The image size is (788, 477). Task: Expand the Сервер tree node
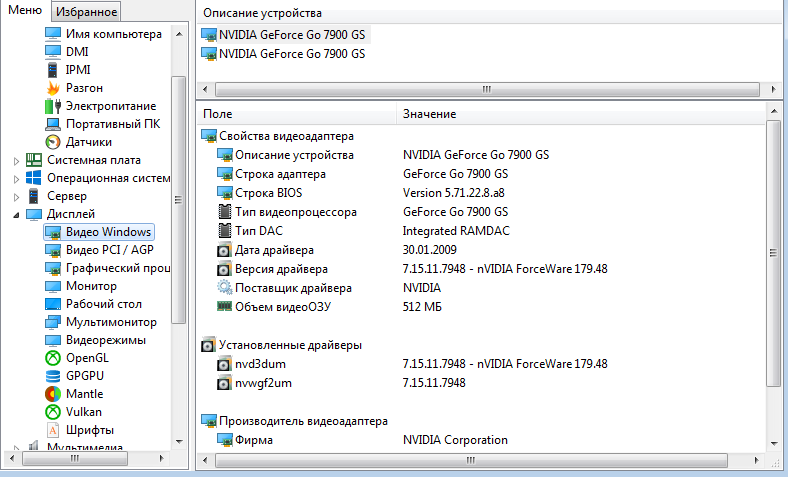click(16, 197)
